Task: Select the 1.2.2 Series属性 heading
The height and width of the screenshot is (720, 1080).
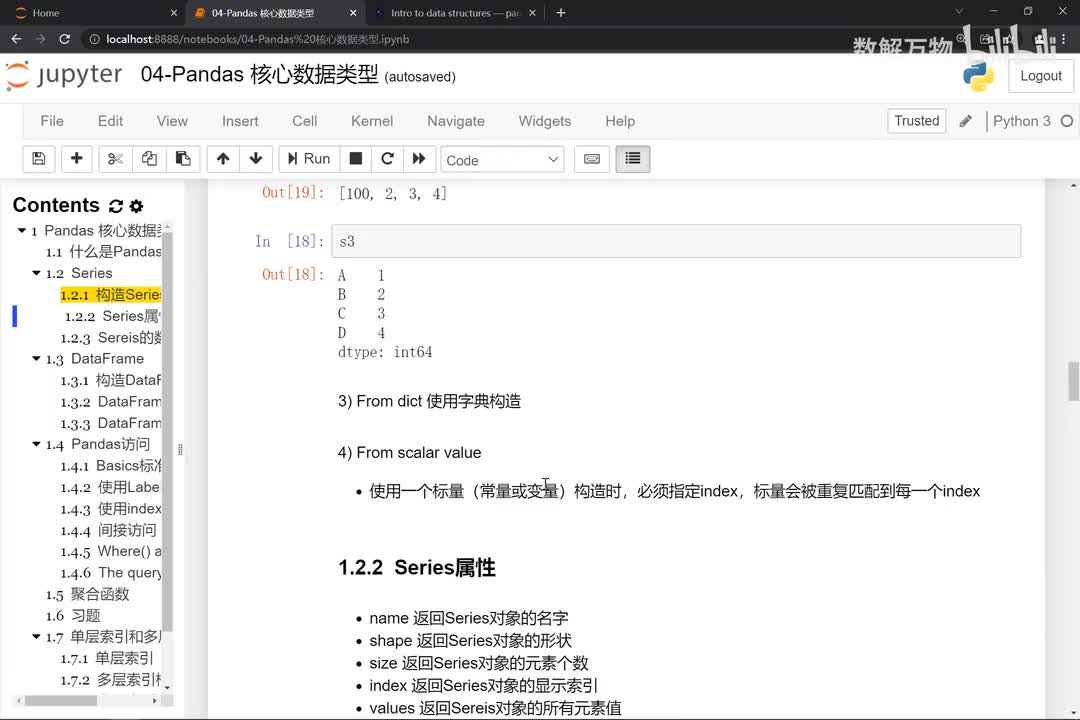Action: point(417,568)
